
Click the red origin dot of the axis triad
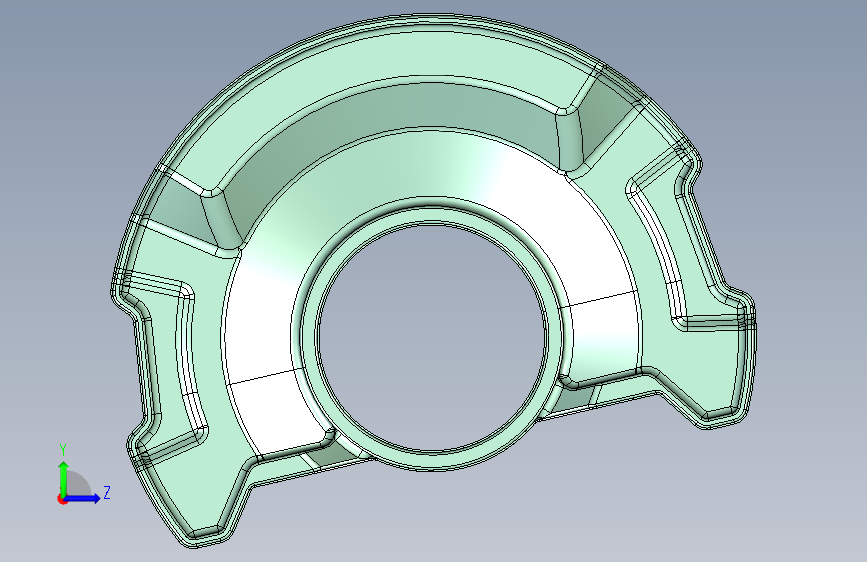click(62, 499)
